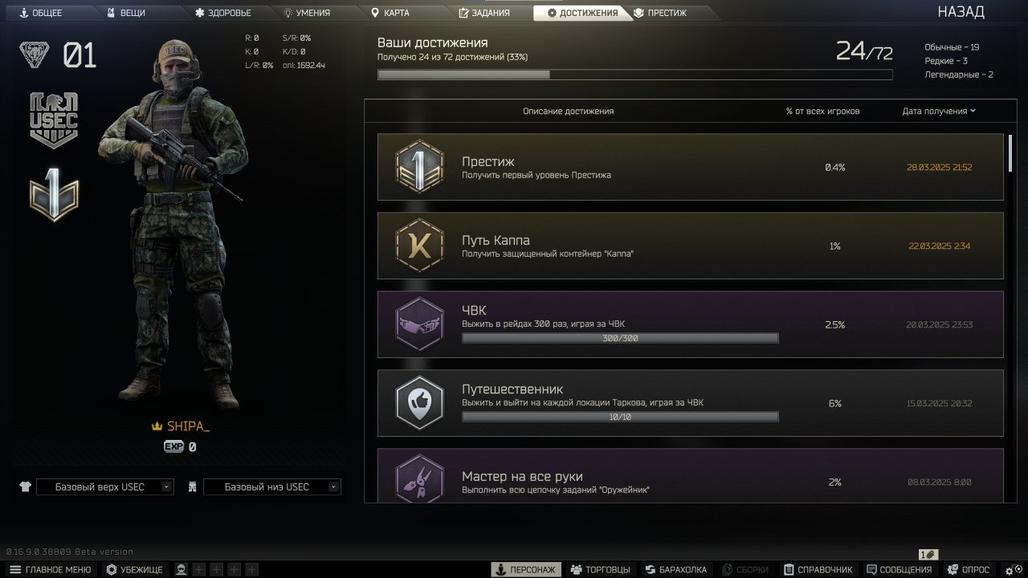Viewport: 1028px width, 578px height.
Task: Click the USEC faction emblem
Action: [54, 119]
